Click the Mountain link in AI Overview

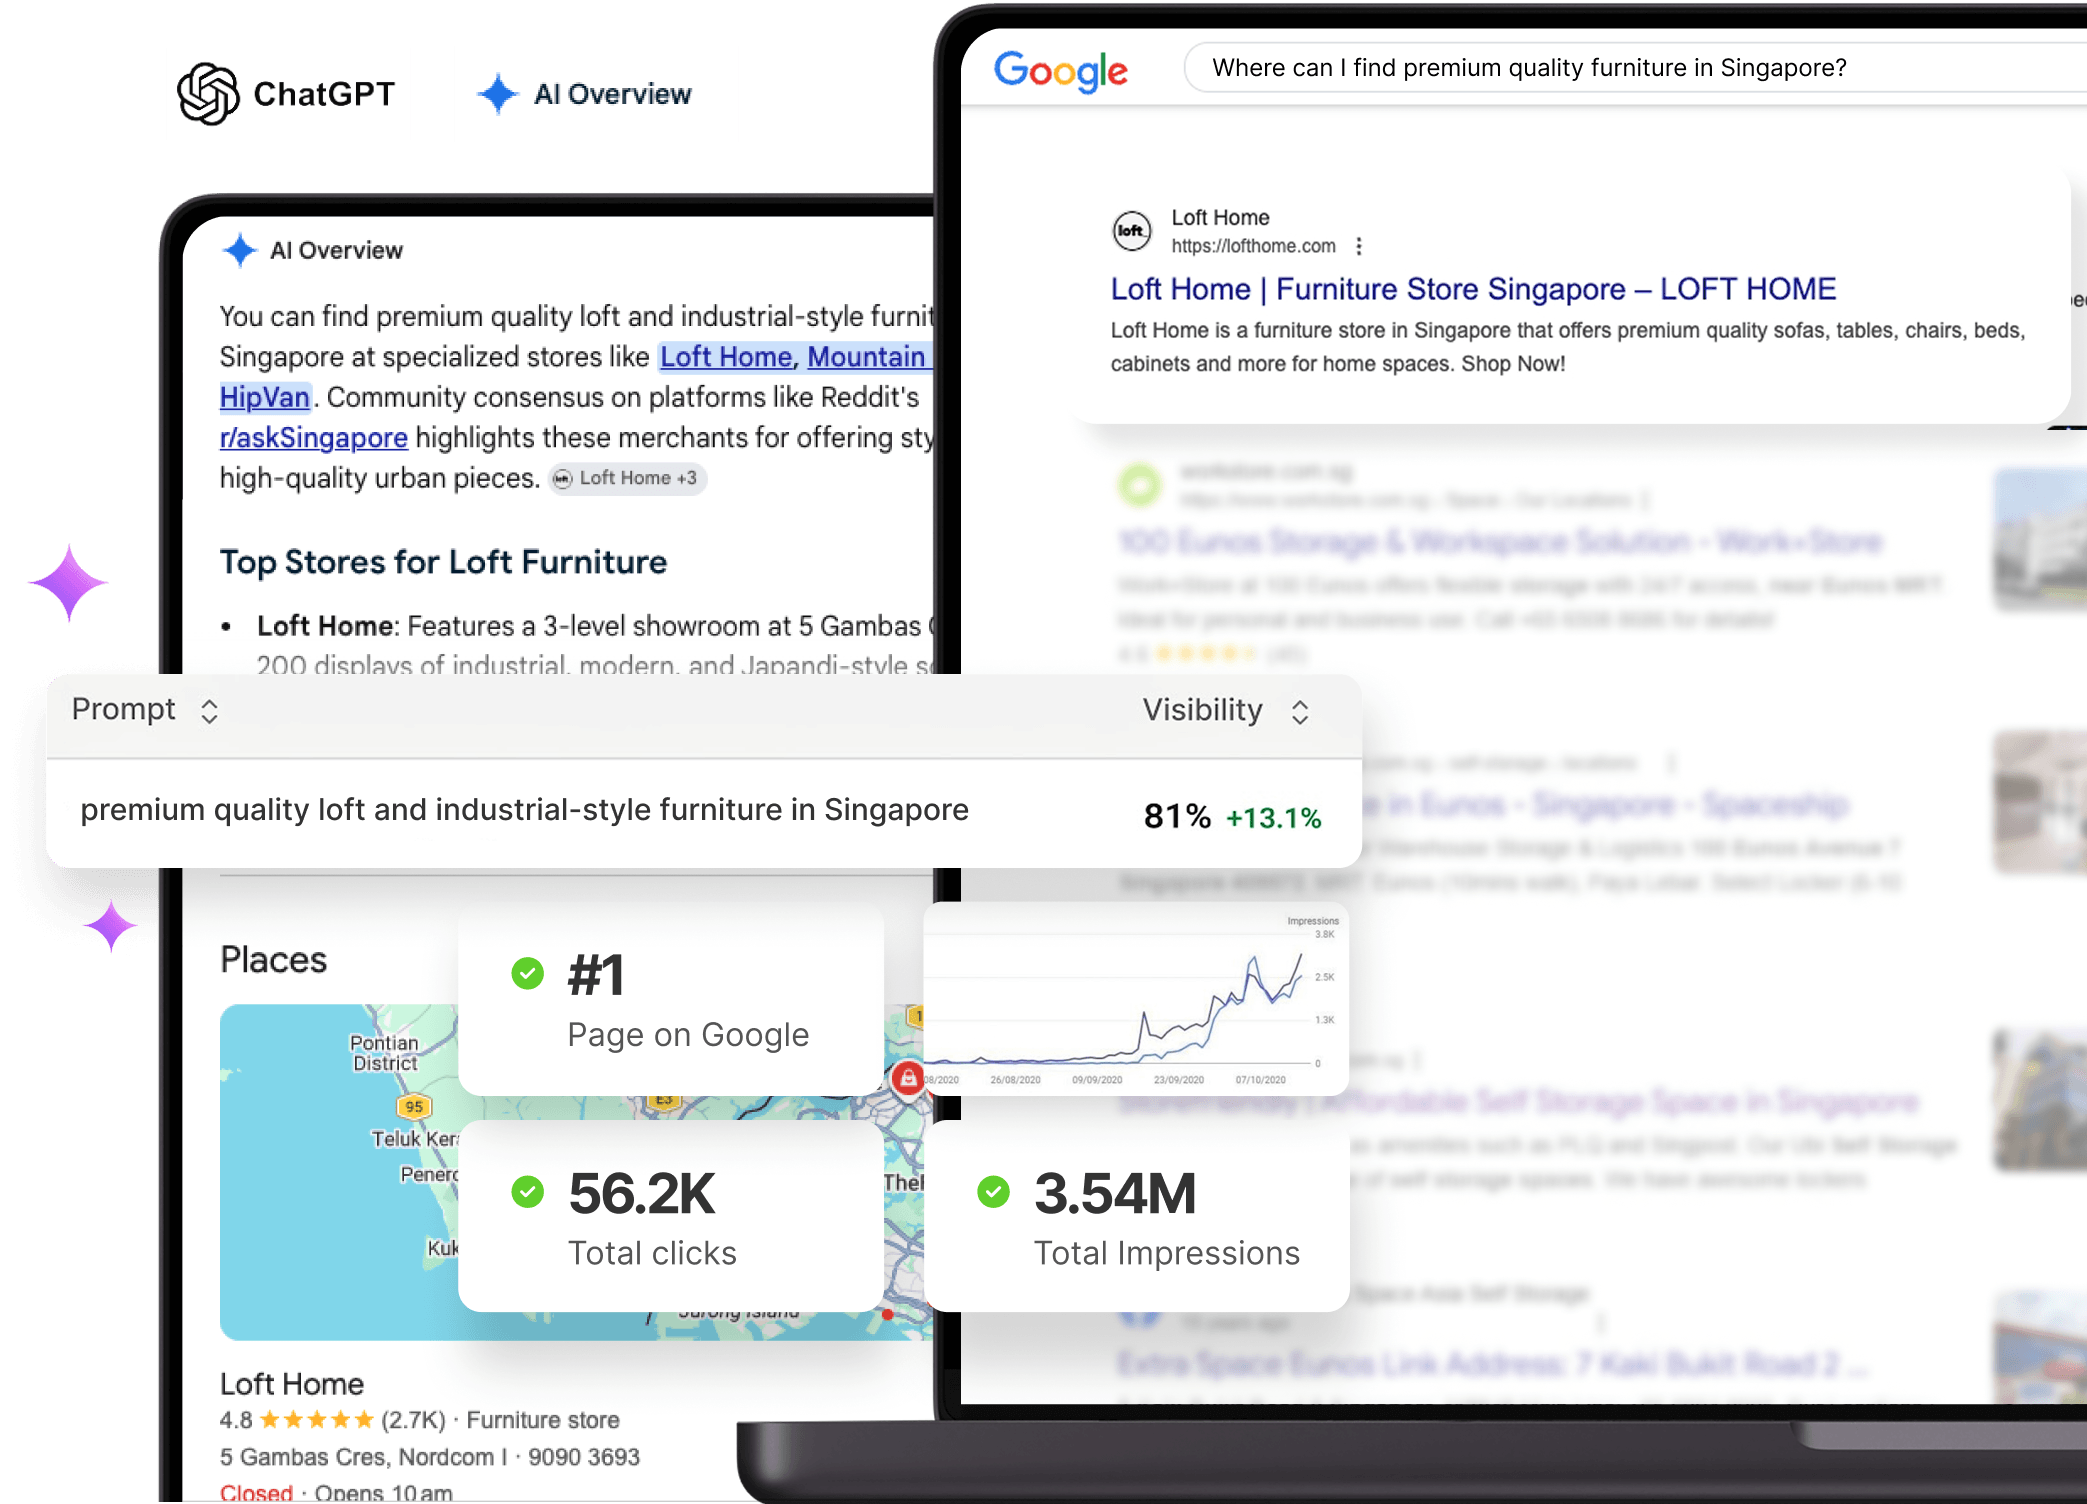(868, 357)
